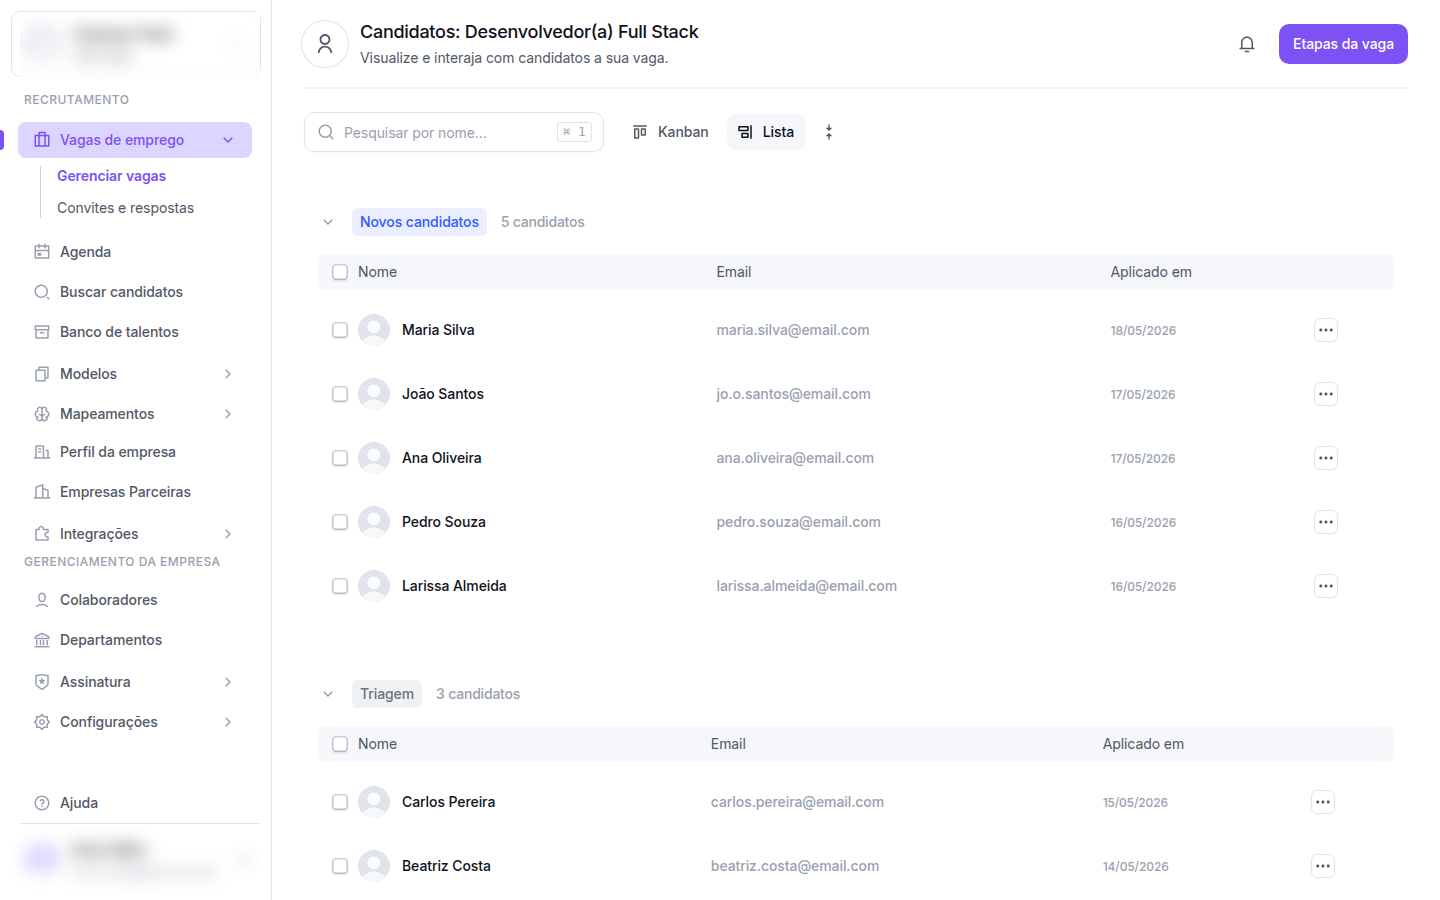Open more actions for João Santos
The width and height of the screenshot is (1440, 900).
pyautogui.click(x=1326, y=394)
